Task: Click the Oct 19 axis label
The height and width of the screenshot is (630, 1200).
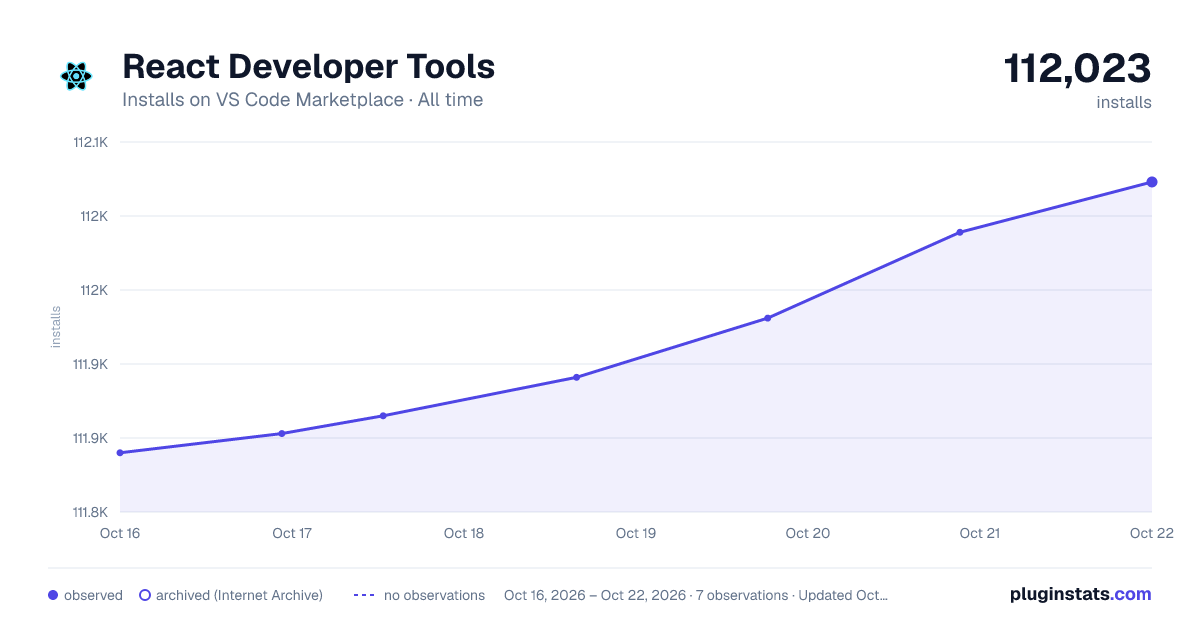Action: [636, 533]
